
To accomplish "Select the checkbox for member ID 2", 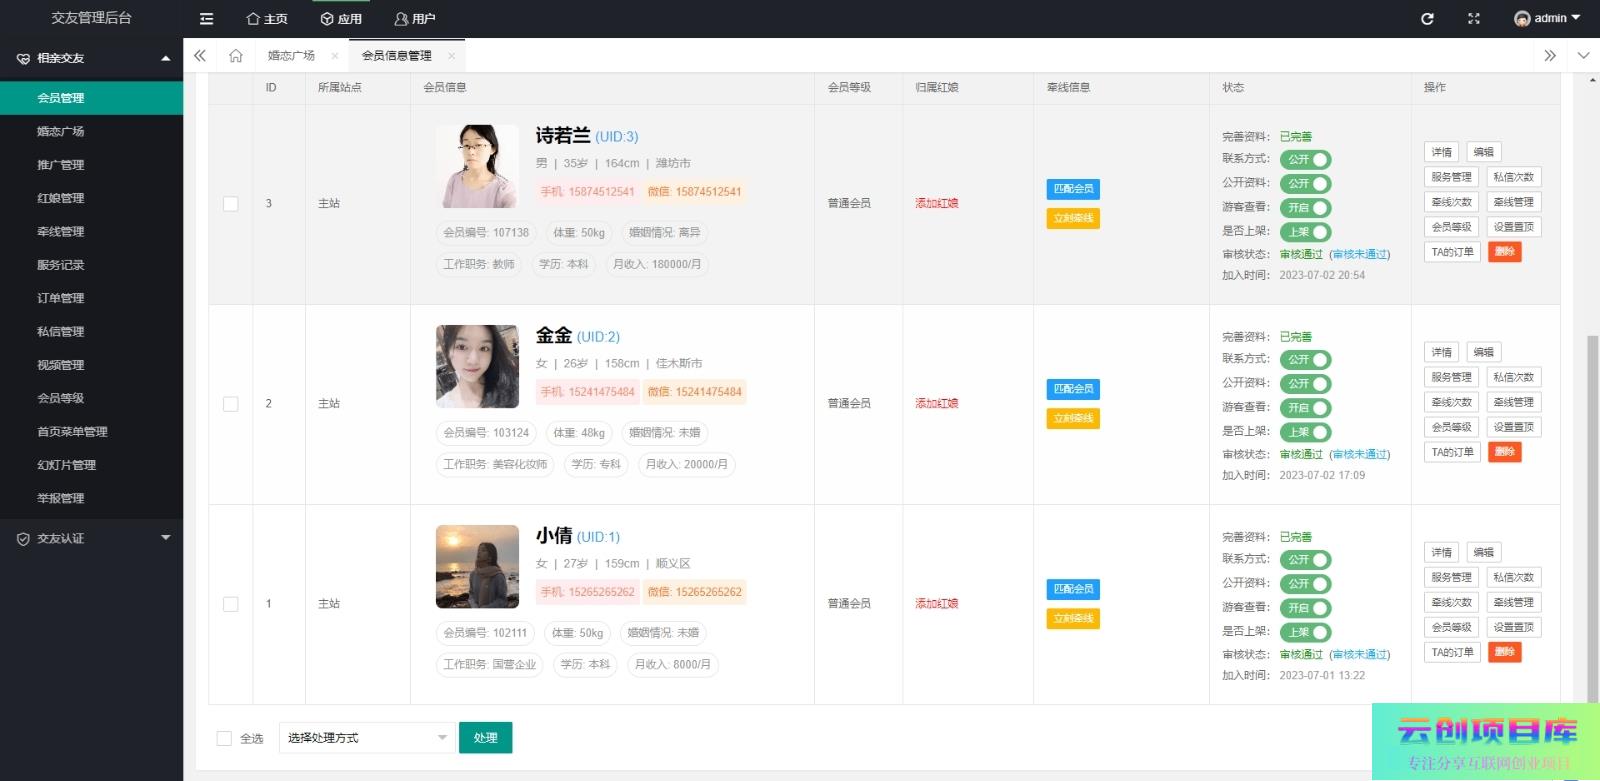I will (x=231, y=404).
